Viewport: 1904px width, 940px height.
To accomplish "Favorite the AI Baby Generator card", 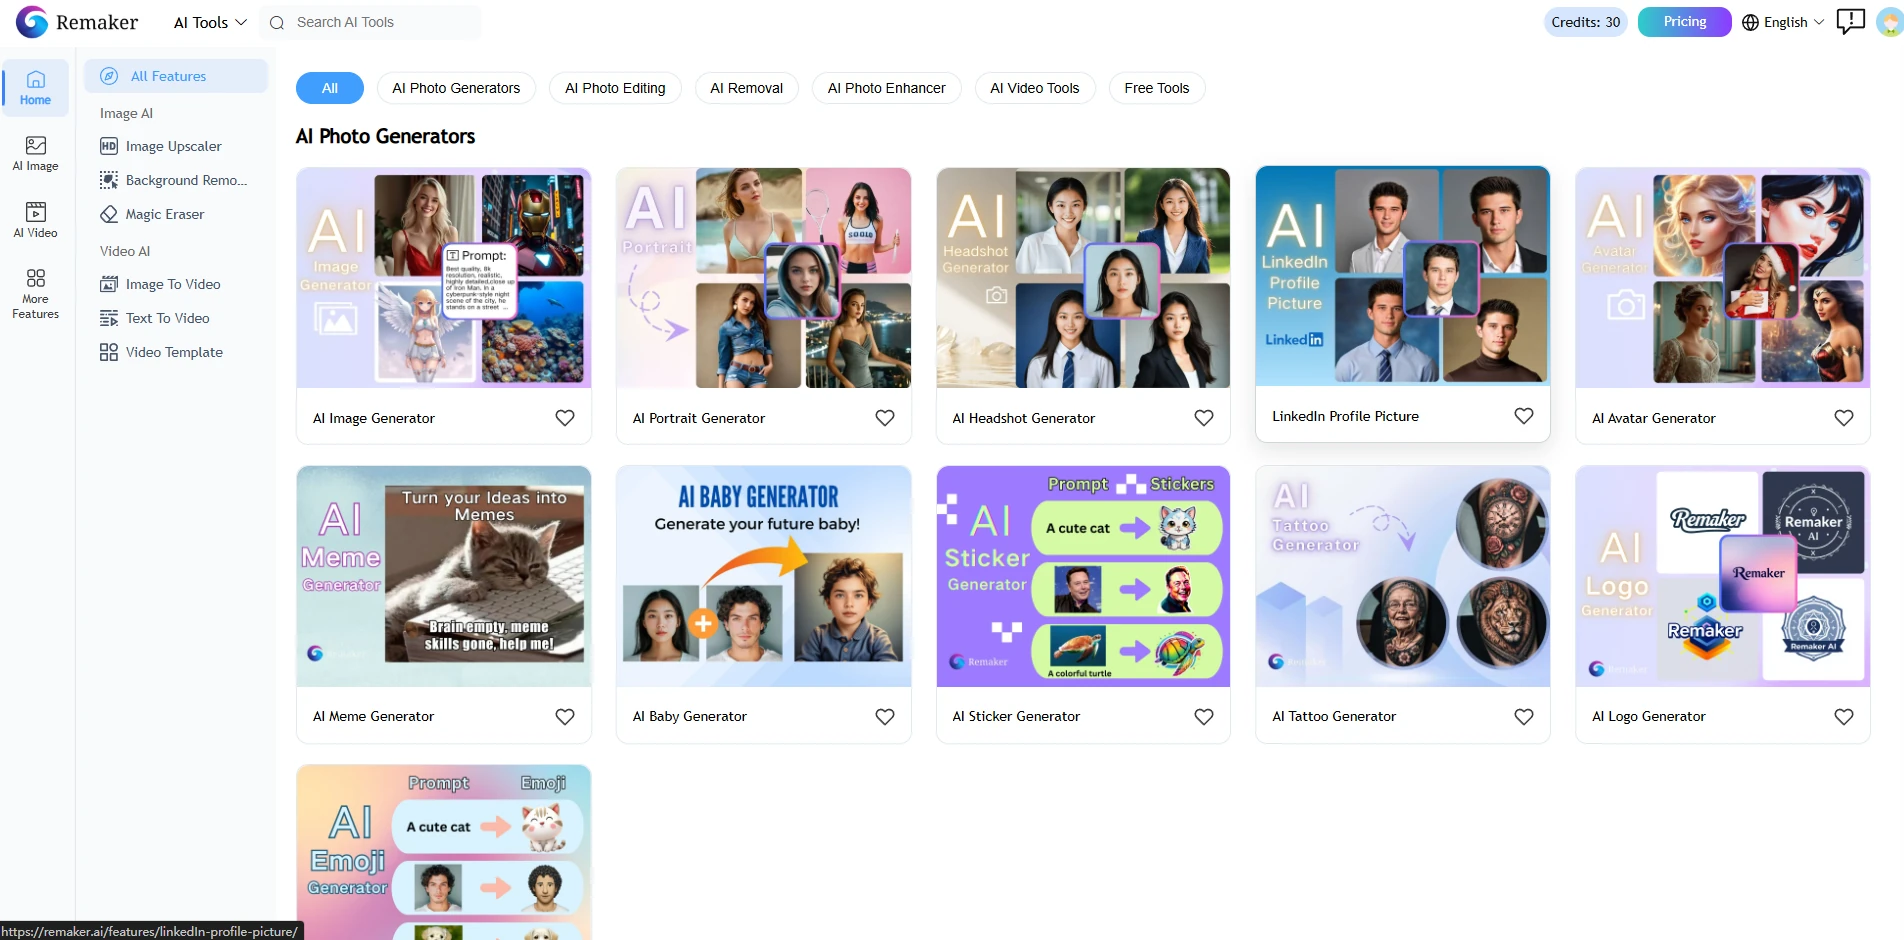I will [885, 717].
